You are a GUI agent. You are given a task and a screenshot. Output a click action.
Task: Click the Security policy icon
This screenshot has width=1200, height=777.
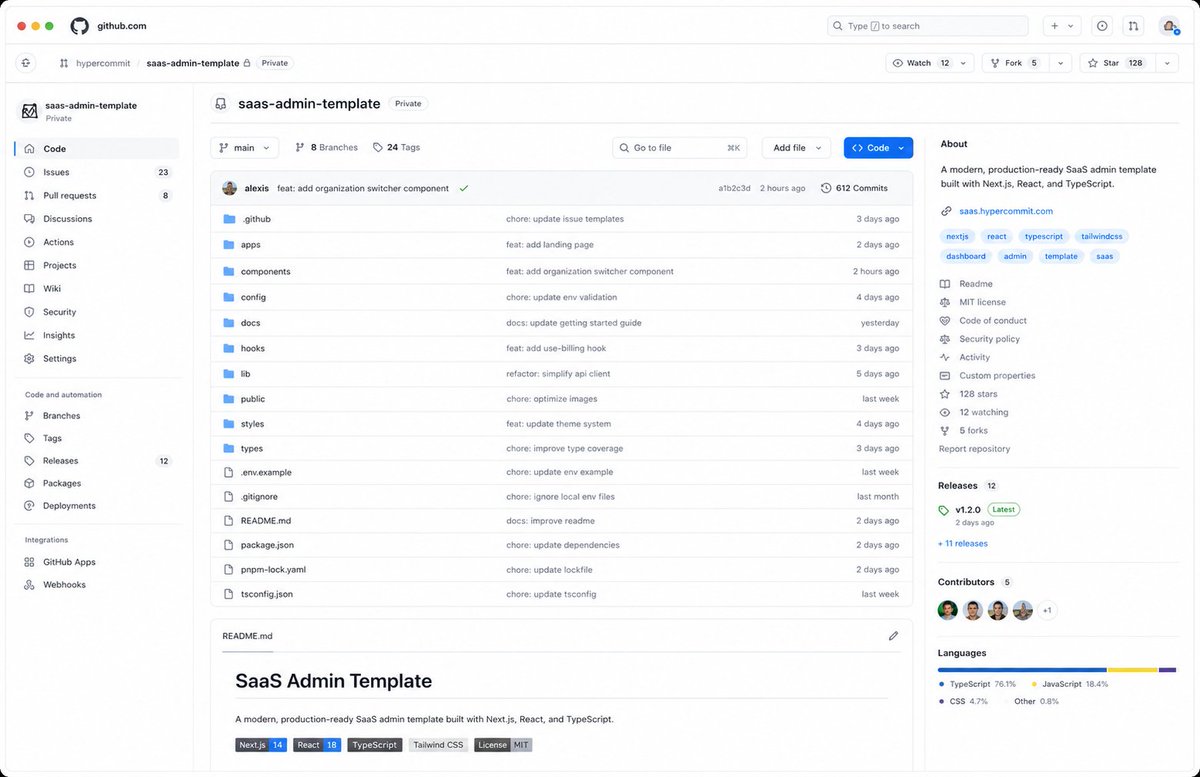(945, 339)
